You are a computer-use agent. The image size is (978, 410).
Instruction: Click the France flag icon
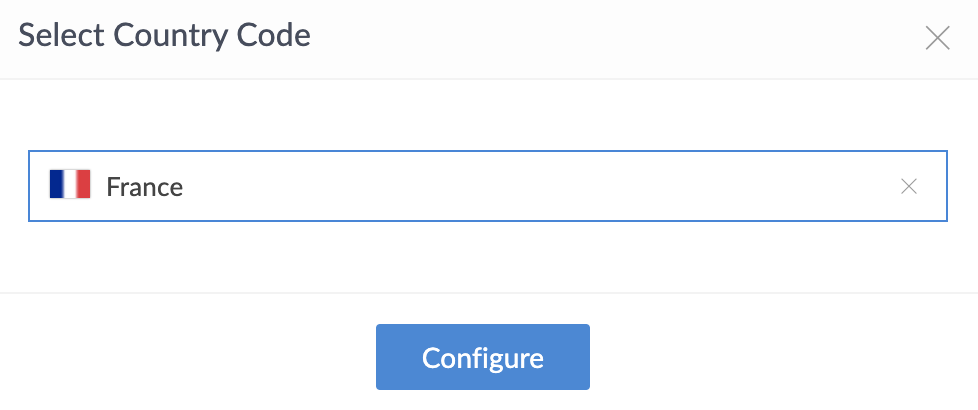(70, 185)
